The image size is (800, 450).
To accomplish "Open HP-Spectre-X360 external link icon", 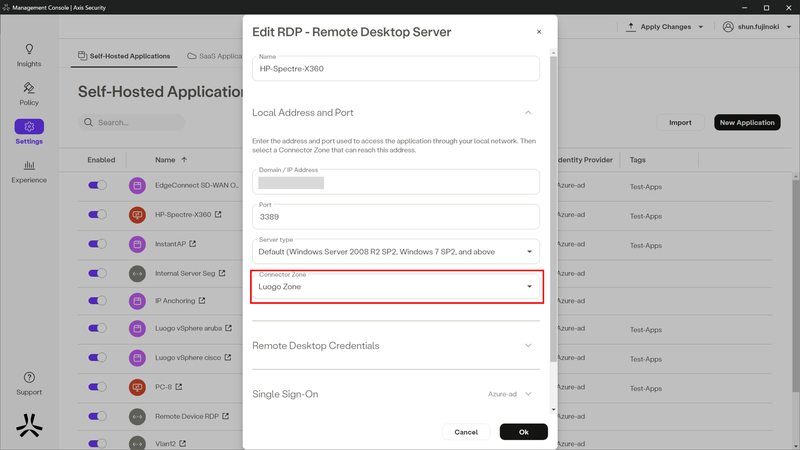I will tap(218, 214).
